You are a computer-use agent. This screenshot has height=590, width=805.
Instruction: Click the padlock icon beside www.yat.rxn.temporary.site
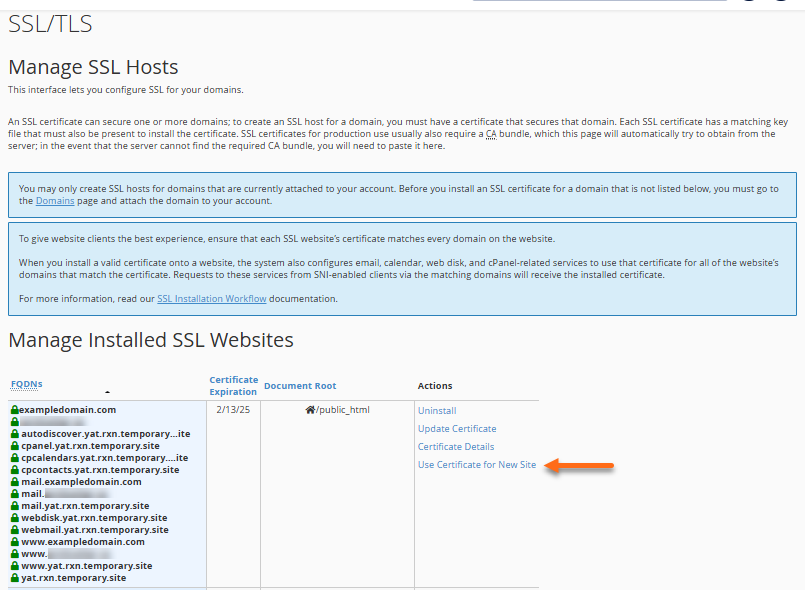[13, 565]
